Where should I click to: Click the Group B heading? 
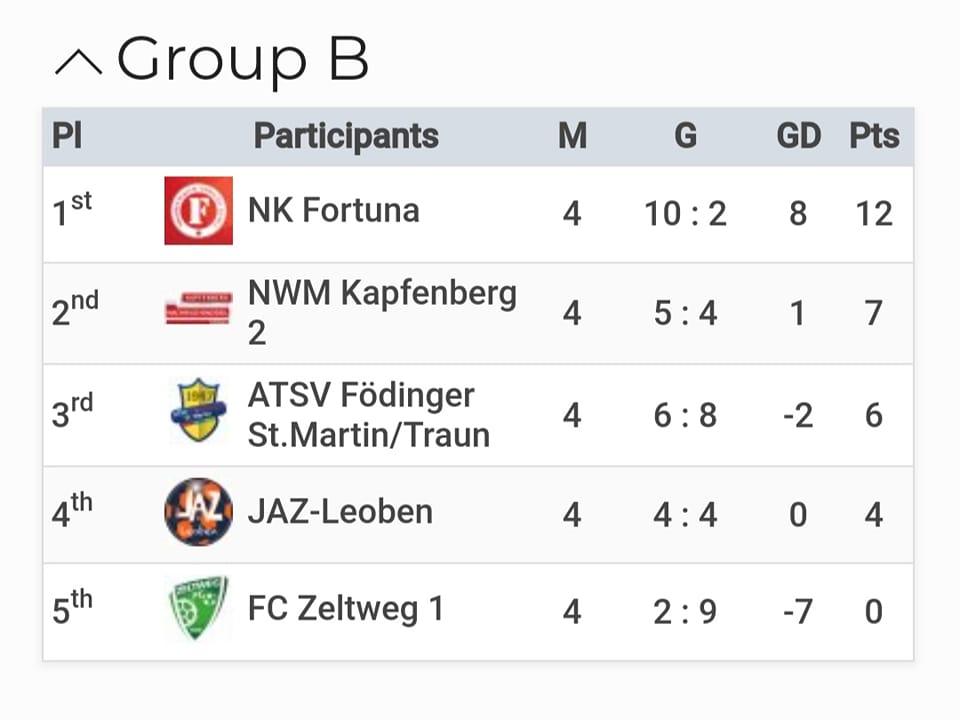pyautogui.click(x=242, y=59)
